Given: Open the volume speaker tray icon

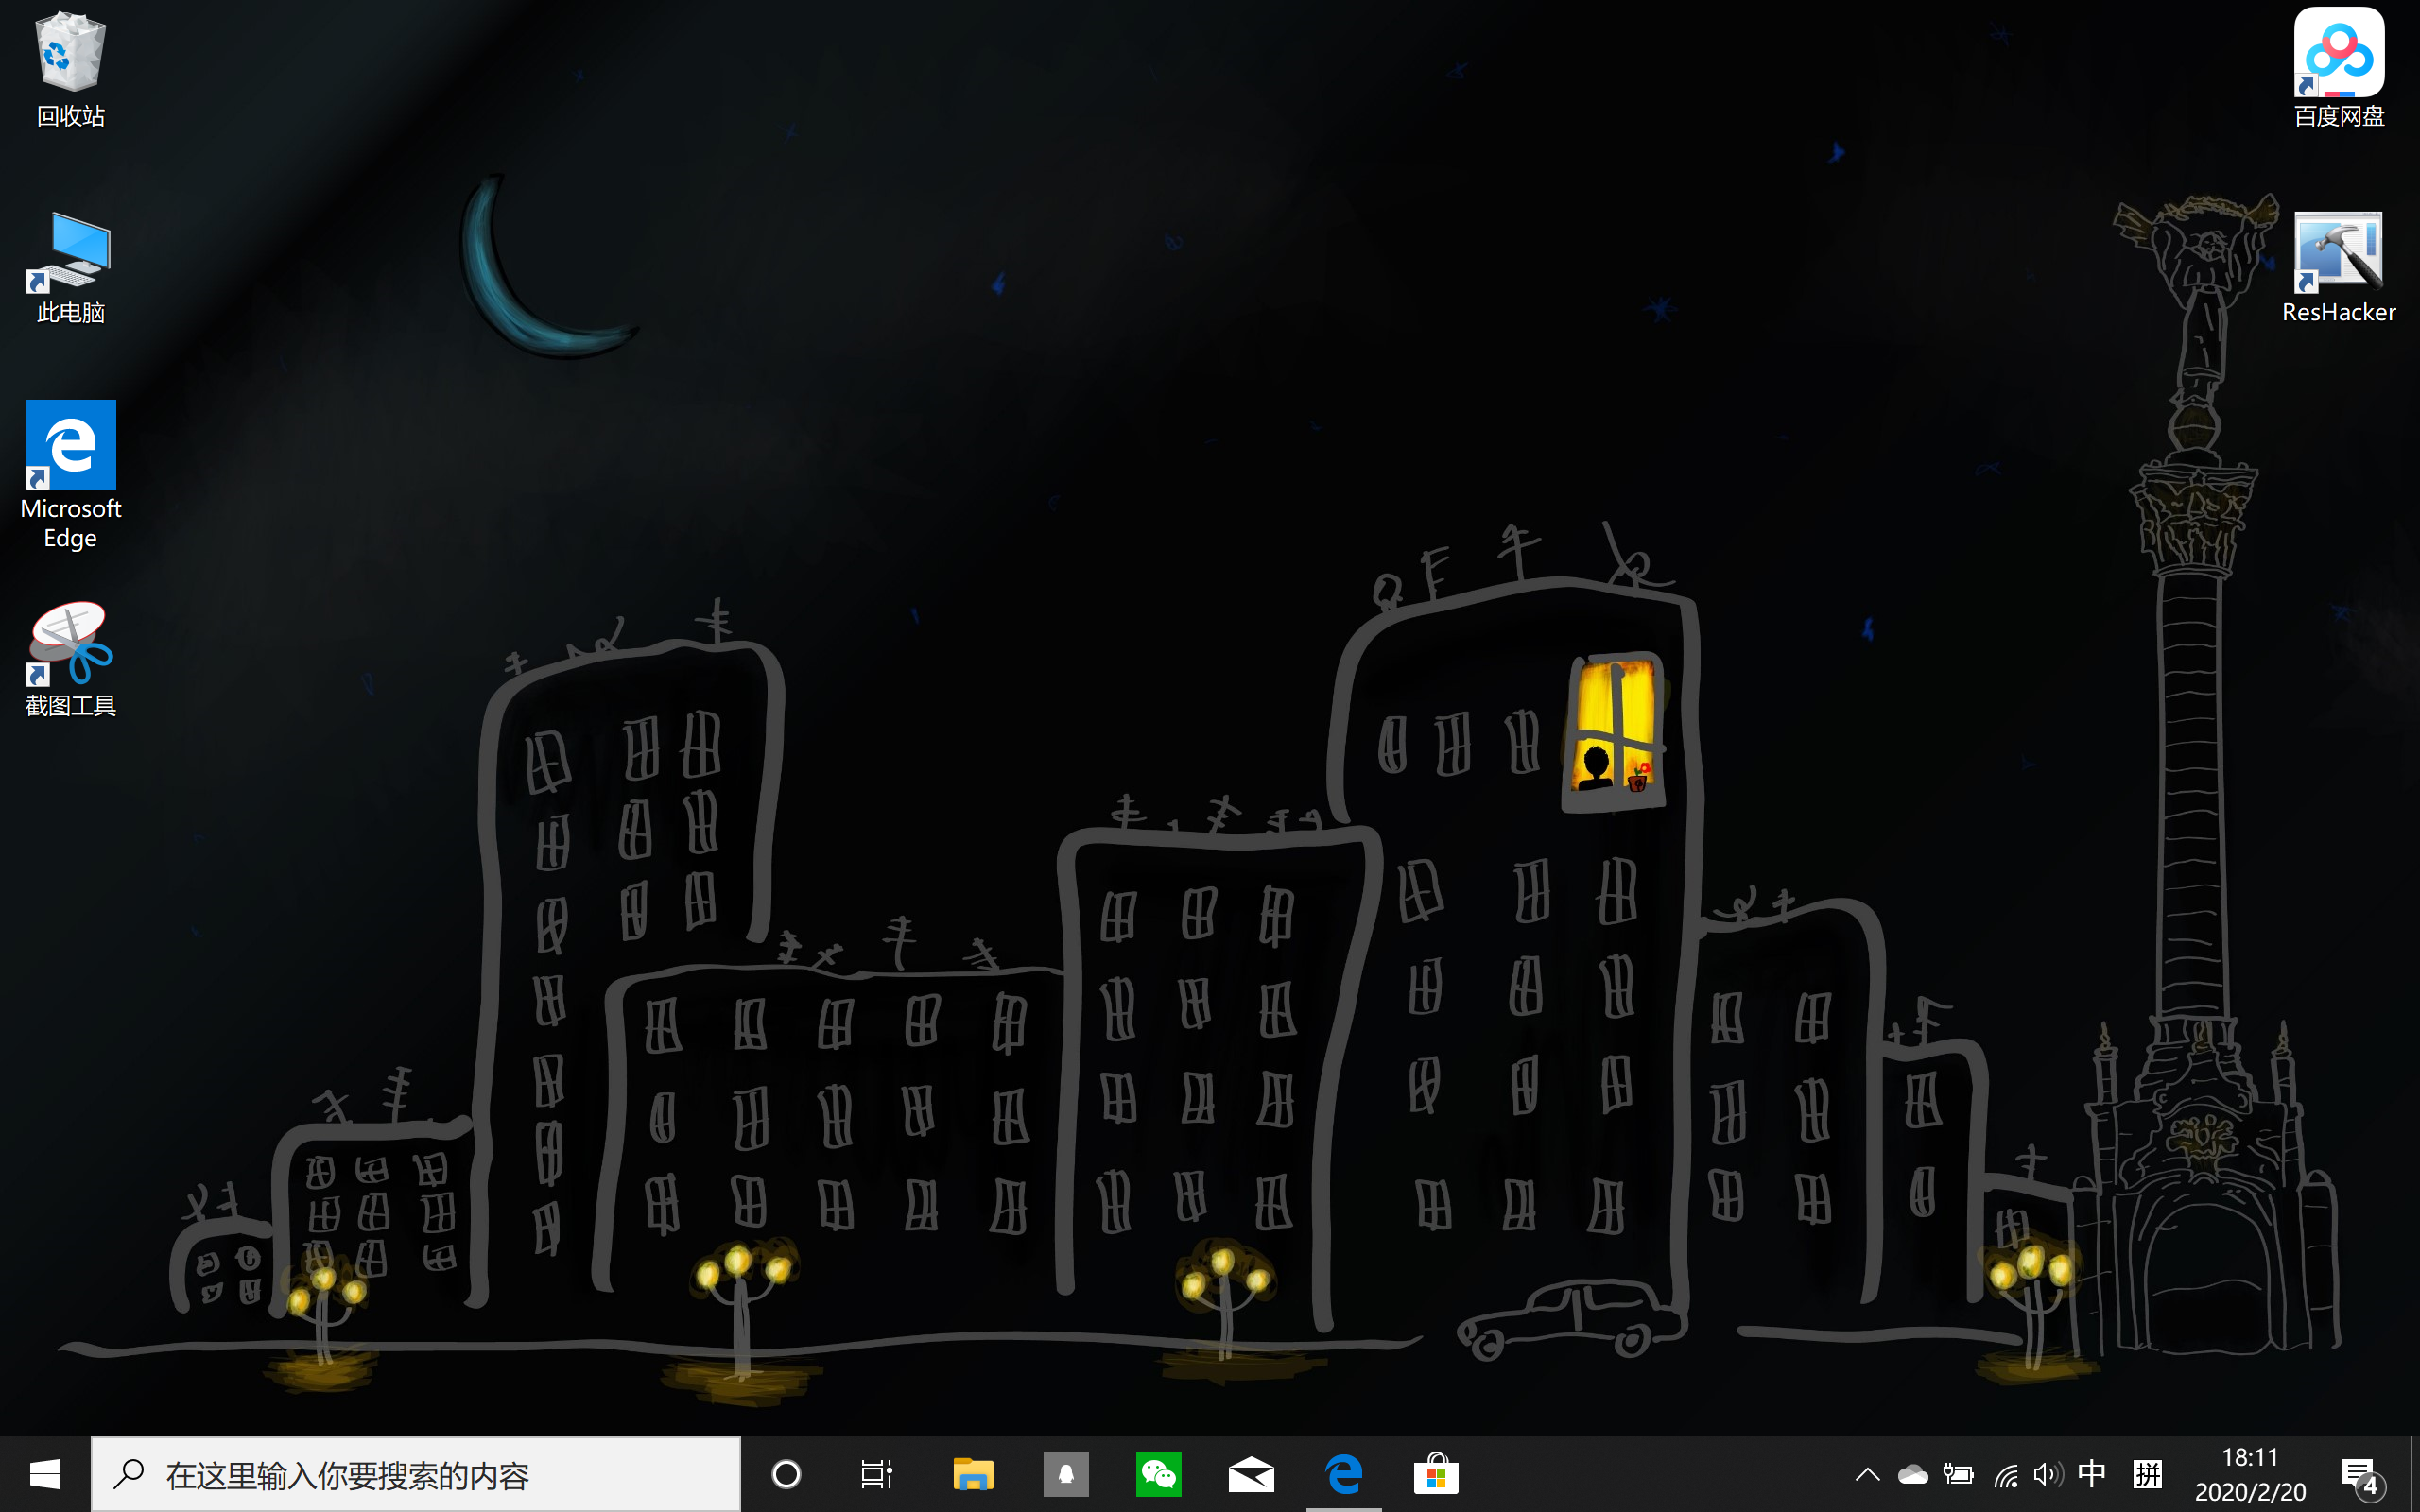Looking at the screenshot, I should point(2048,1474).
